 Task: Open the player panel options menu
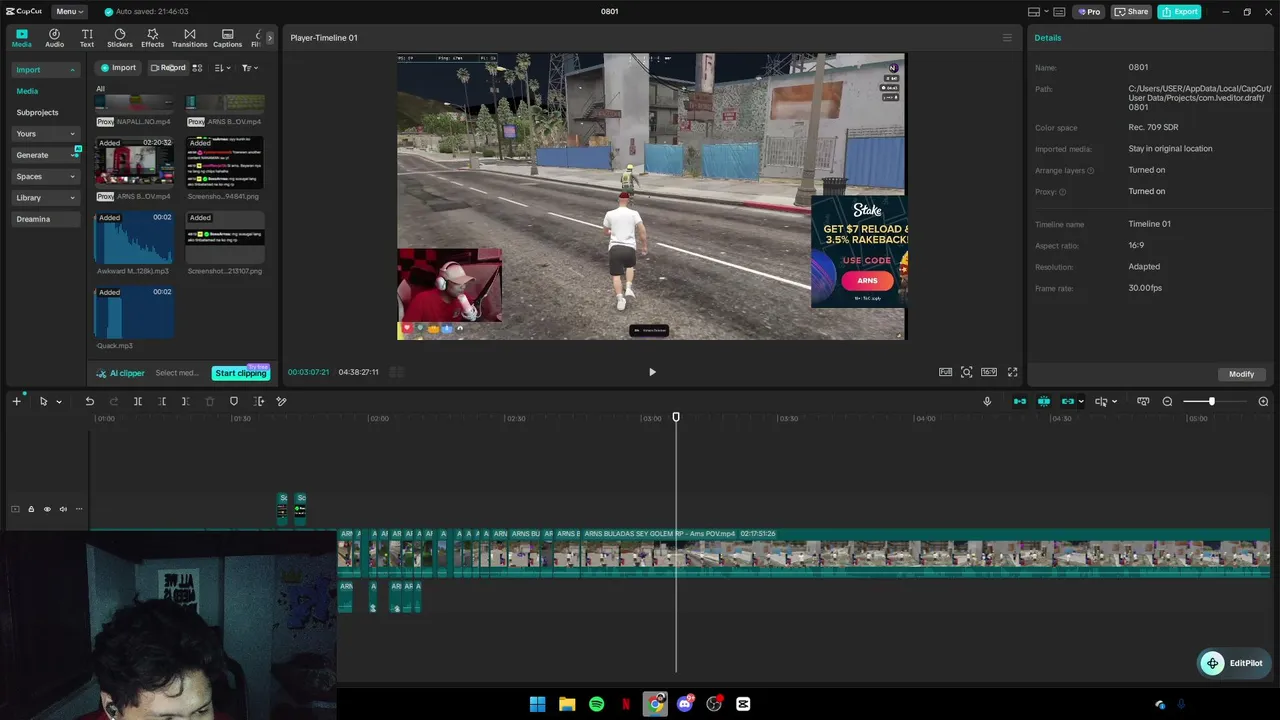click(x=1007, y=38)
